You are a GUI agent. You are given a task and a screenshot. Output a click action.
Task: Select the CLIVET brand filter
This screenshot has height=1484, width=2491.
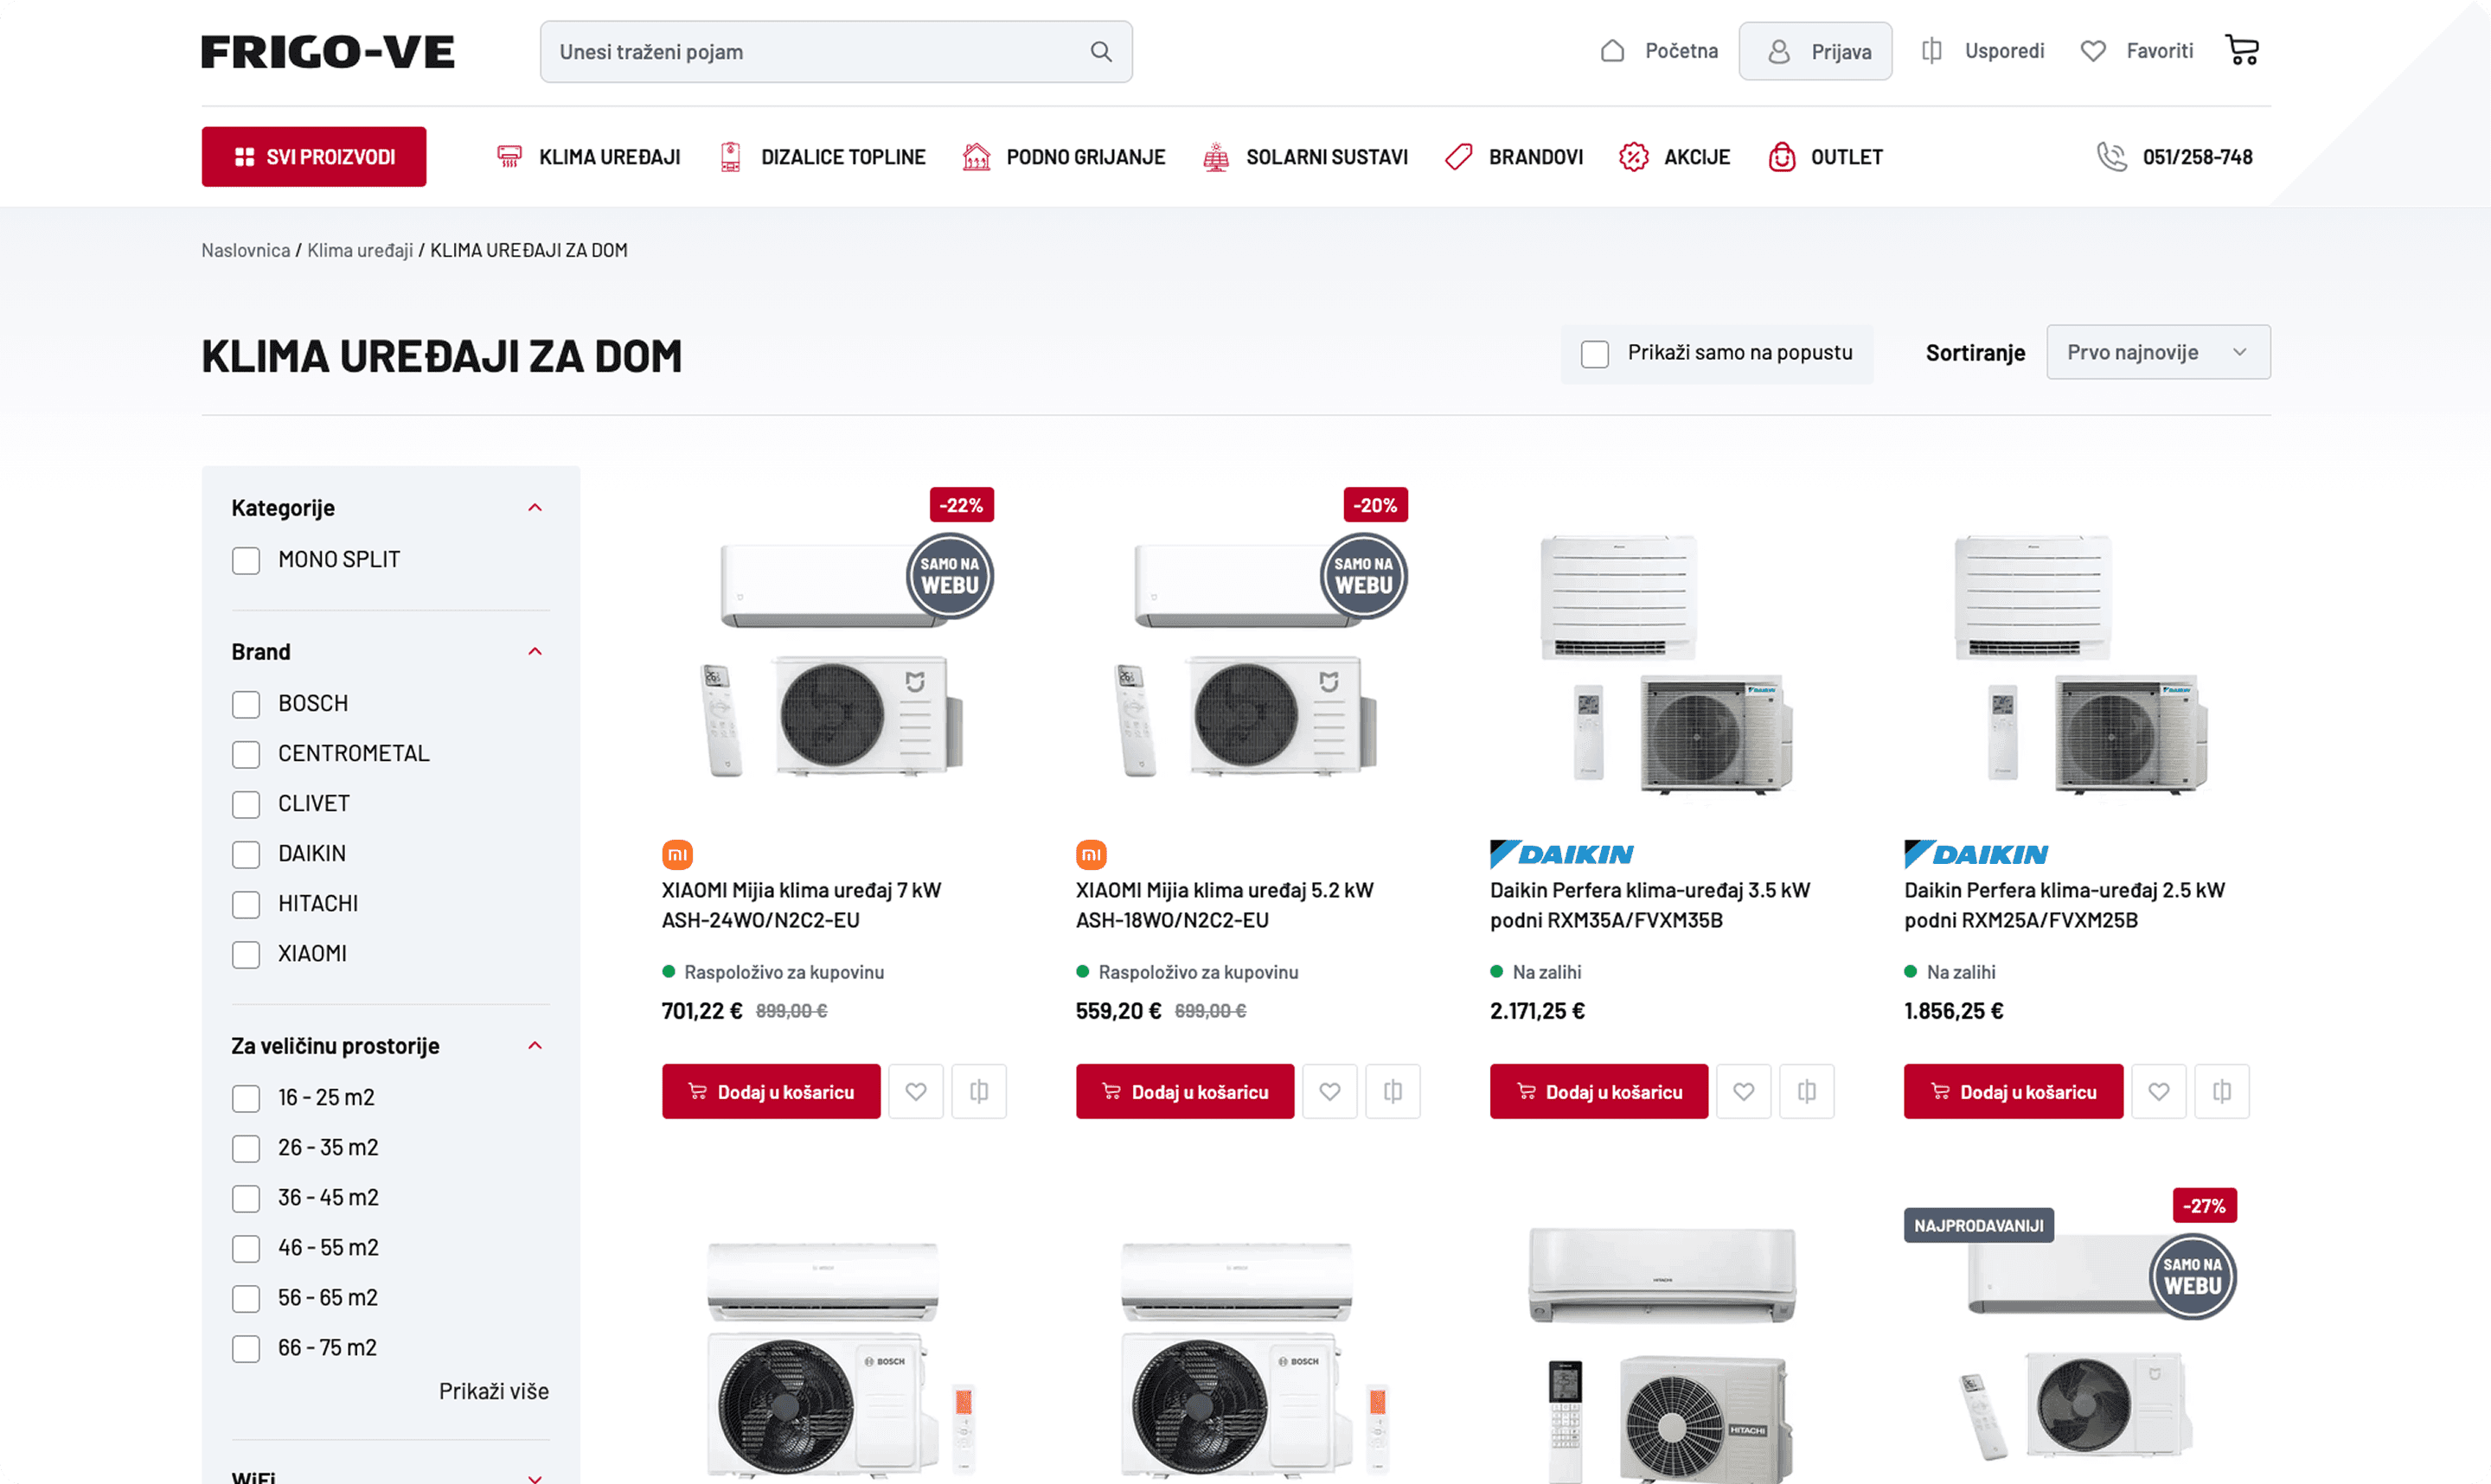click(246, 805)
